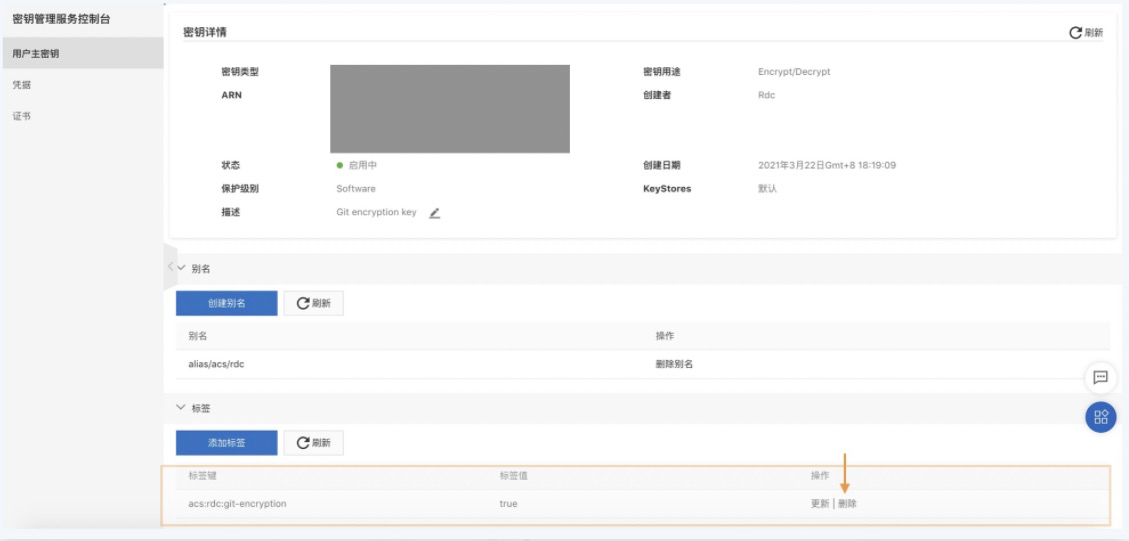The height and width of the screenshot is (541, 1129).
Task: Click the 标签键 column header
Action: [202, 475]
